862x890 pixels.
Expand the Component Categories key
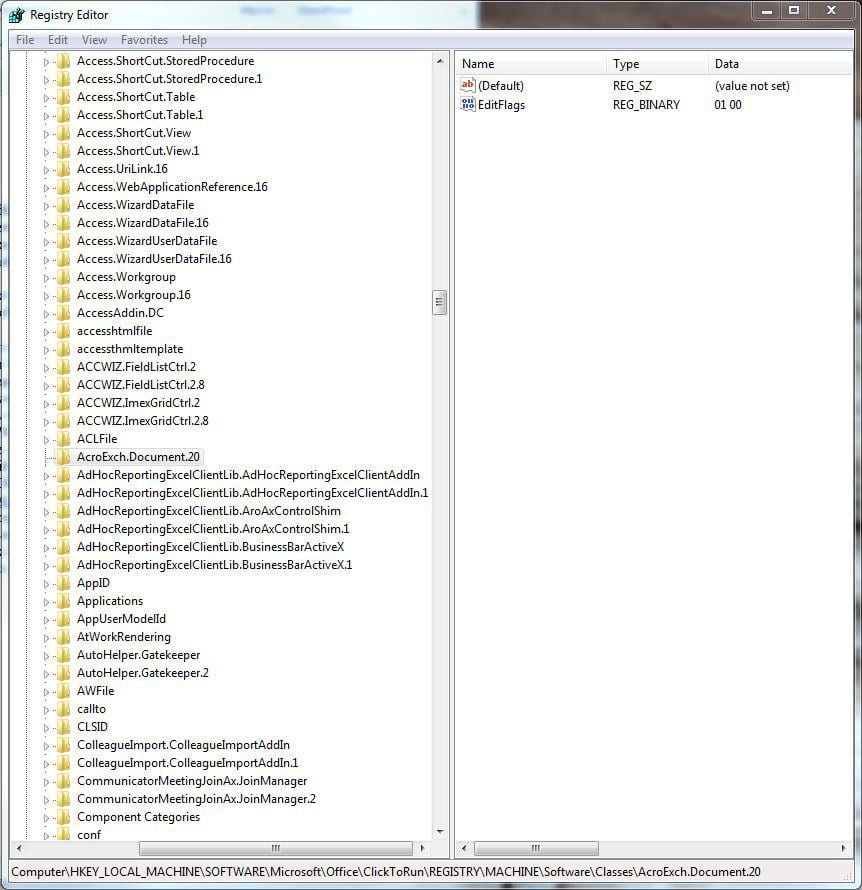(x=48, y=816)
